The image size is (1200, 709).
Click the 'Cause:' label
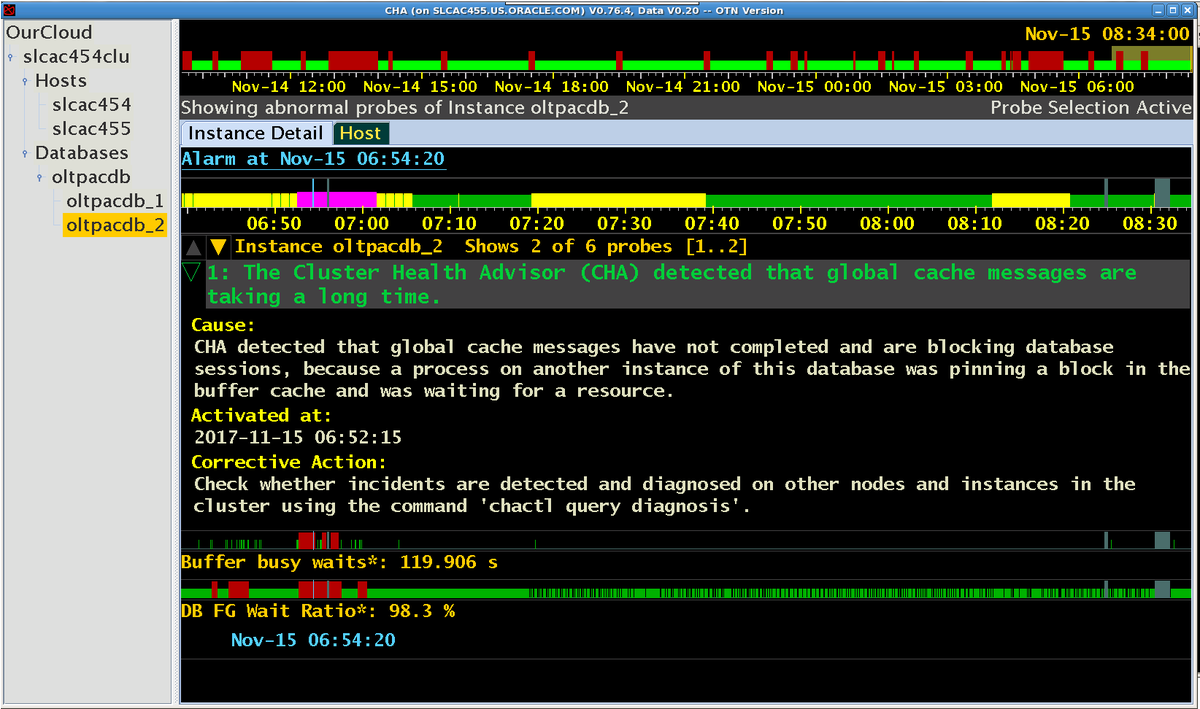point(223,325)
